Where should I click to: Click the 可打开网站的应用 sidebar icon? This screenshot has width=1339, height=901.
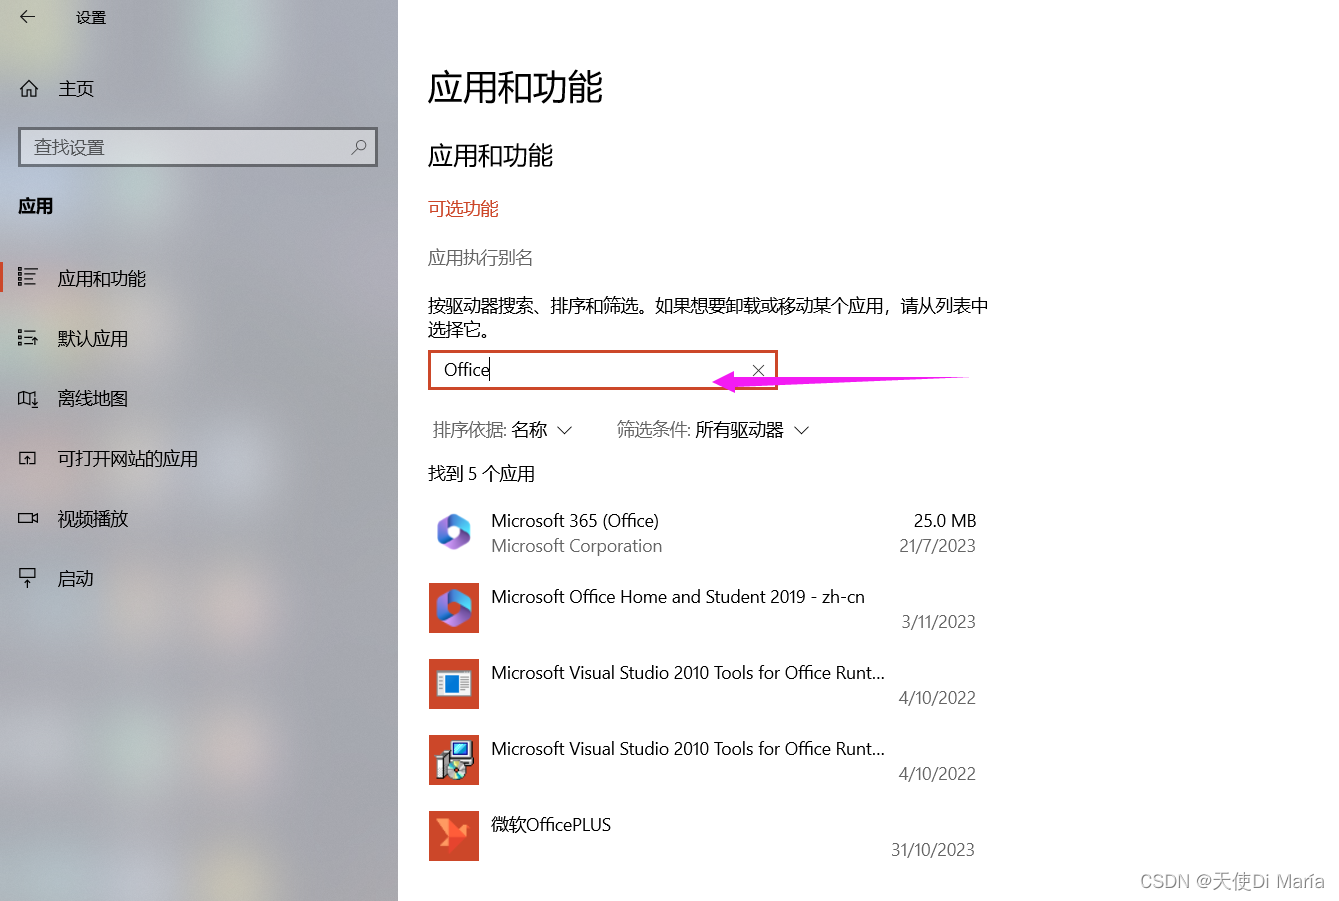(x=28, y=458)
